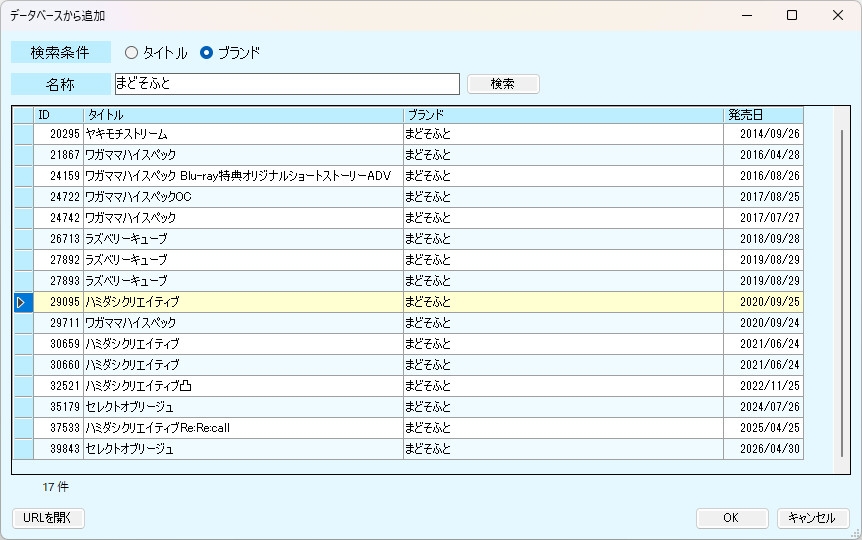The width and height of the screenshot is (862, 540).
Task: Select the ハミダシクリエイティブ凸 row
Action: coord(243,386)
